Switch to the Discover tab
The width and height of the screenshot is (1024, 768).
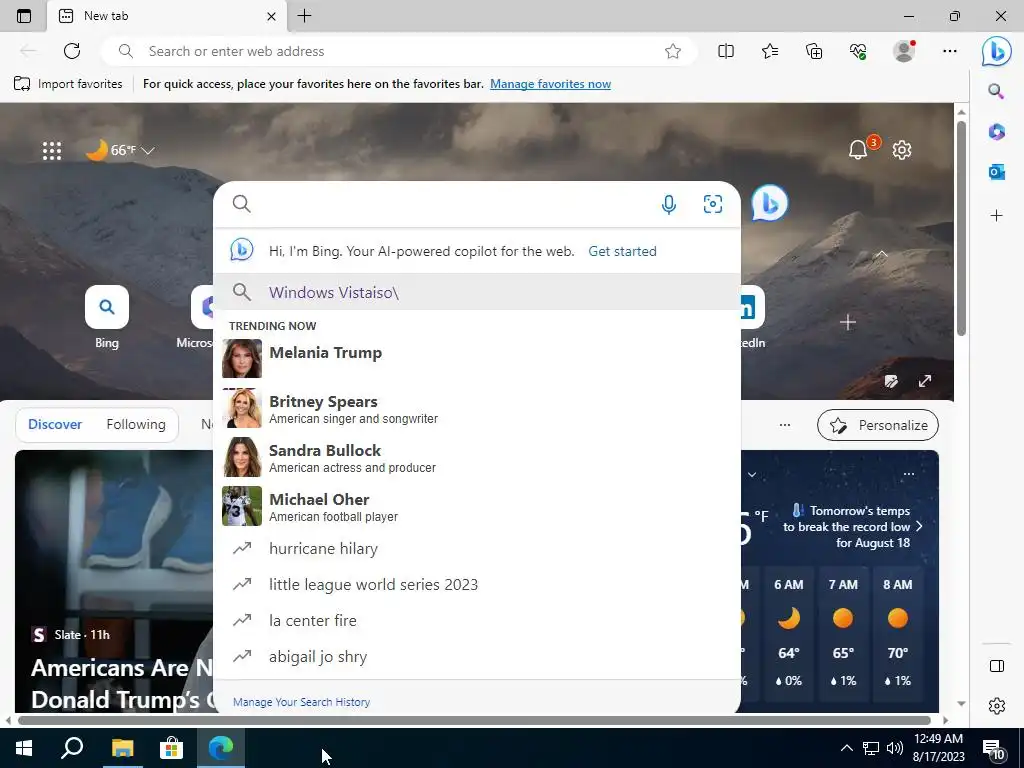click(x=55, y=424)
